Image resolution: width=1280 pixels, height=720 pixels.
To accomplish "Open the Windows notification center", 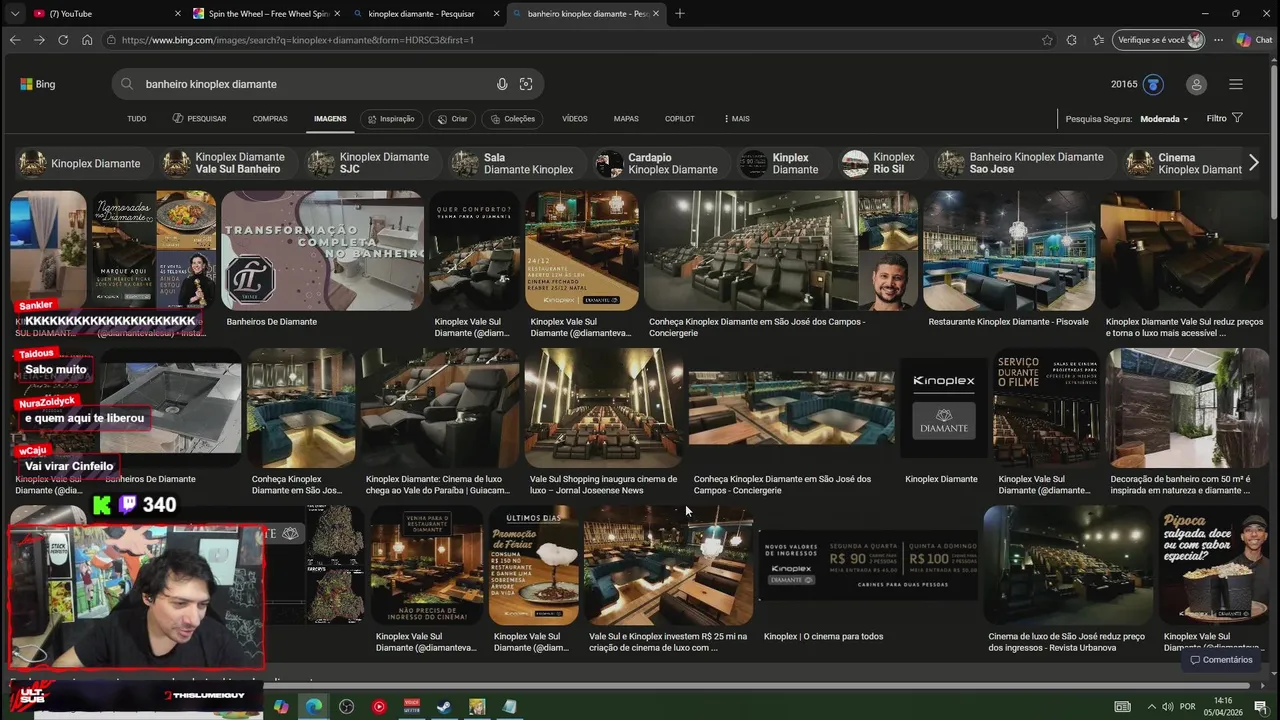I will (x=1261, y=707).
